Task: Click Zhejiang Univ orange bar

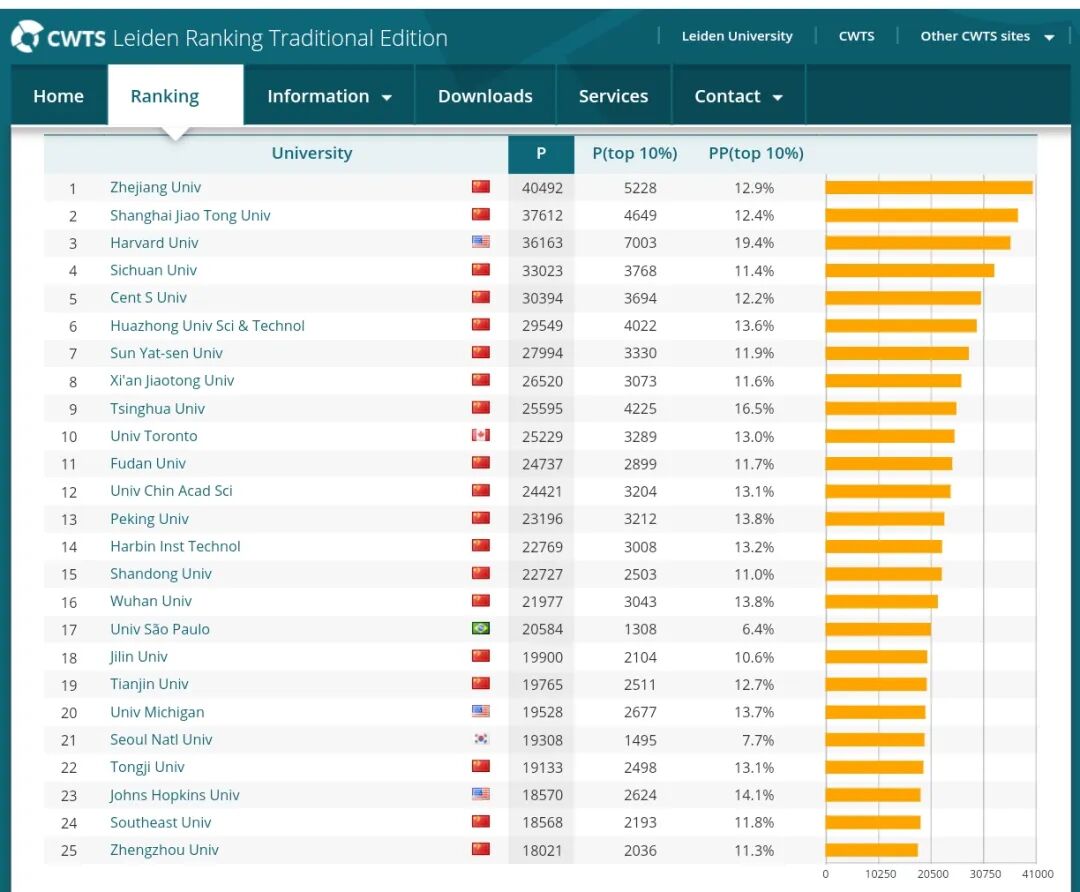Action: click(x=929, y=187)
